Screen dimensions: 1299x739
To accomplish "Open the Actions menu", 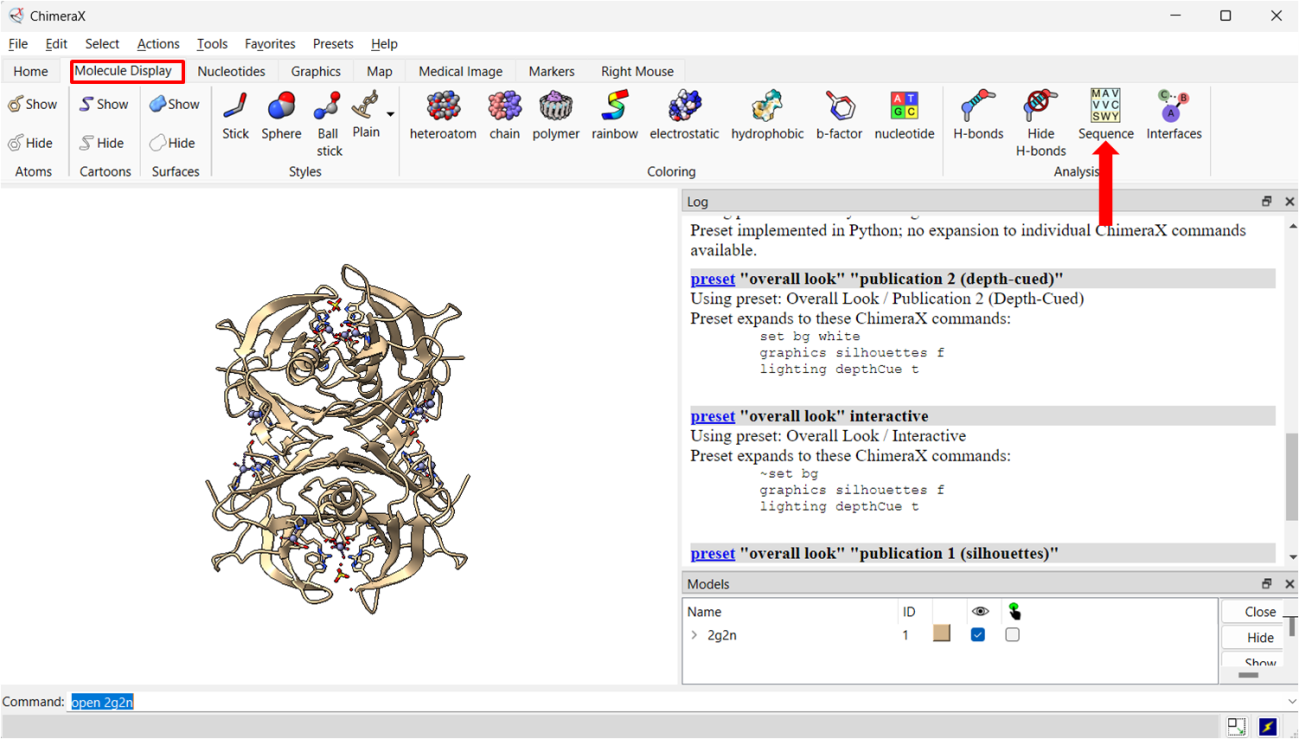I will tap(158, 44).
